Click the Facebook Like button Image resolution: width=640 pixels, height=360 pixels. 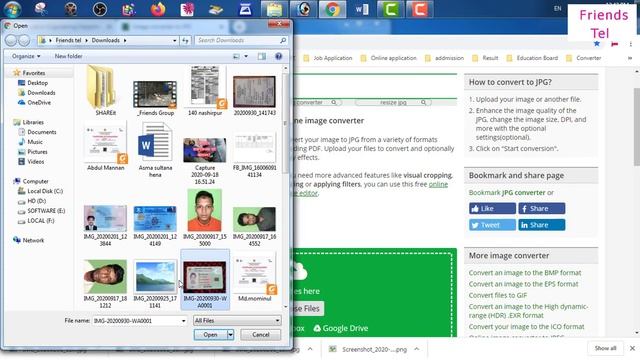(492, 209)
